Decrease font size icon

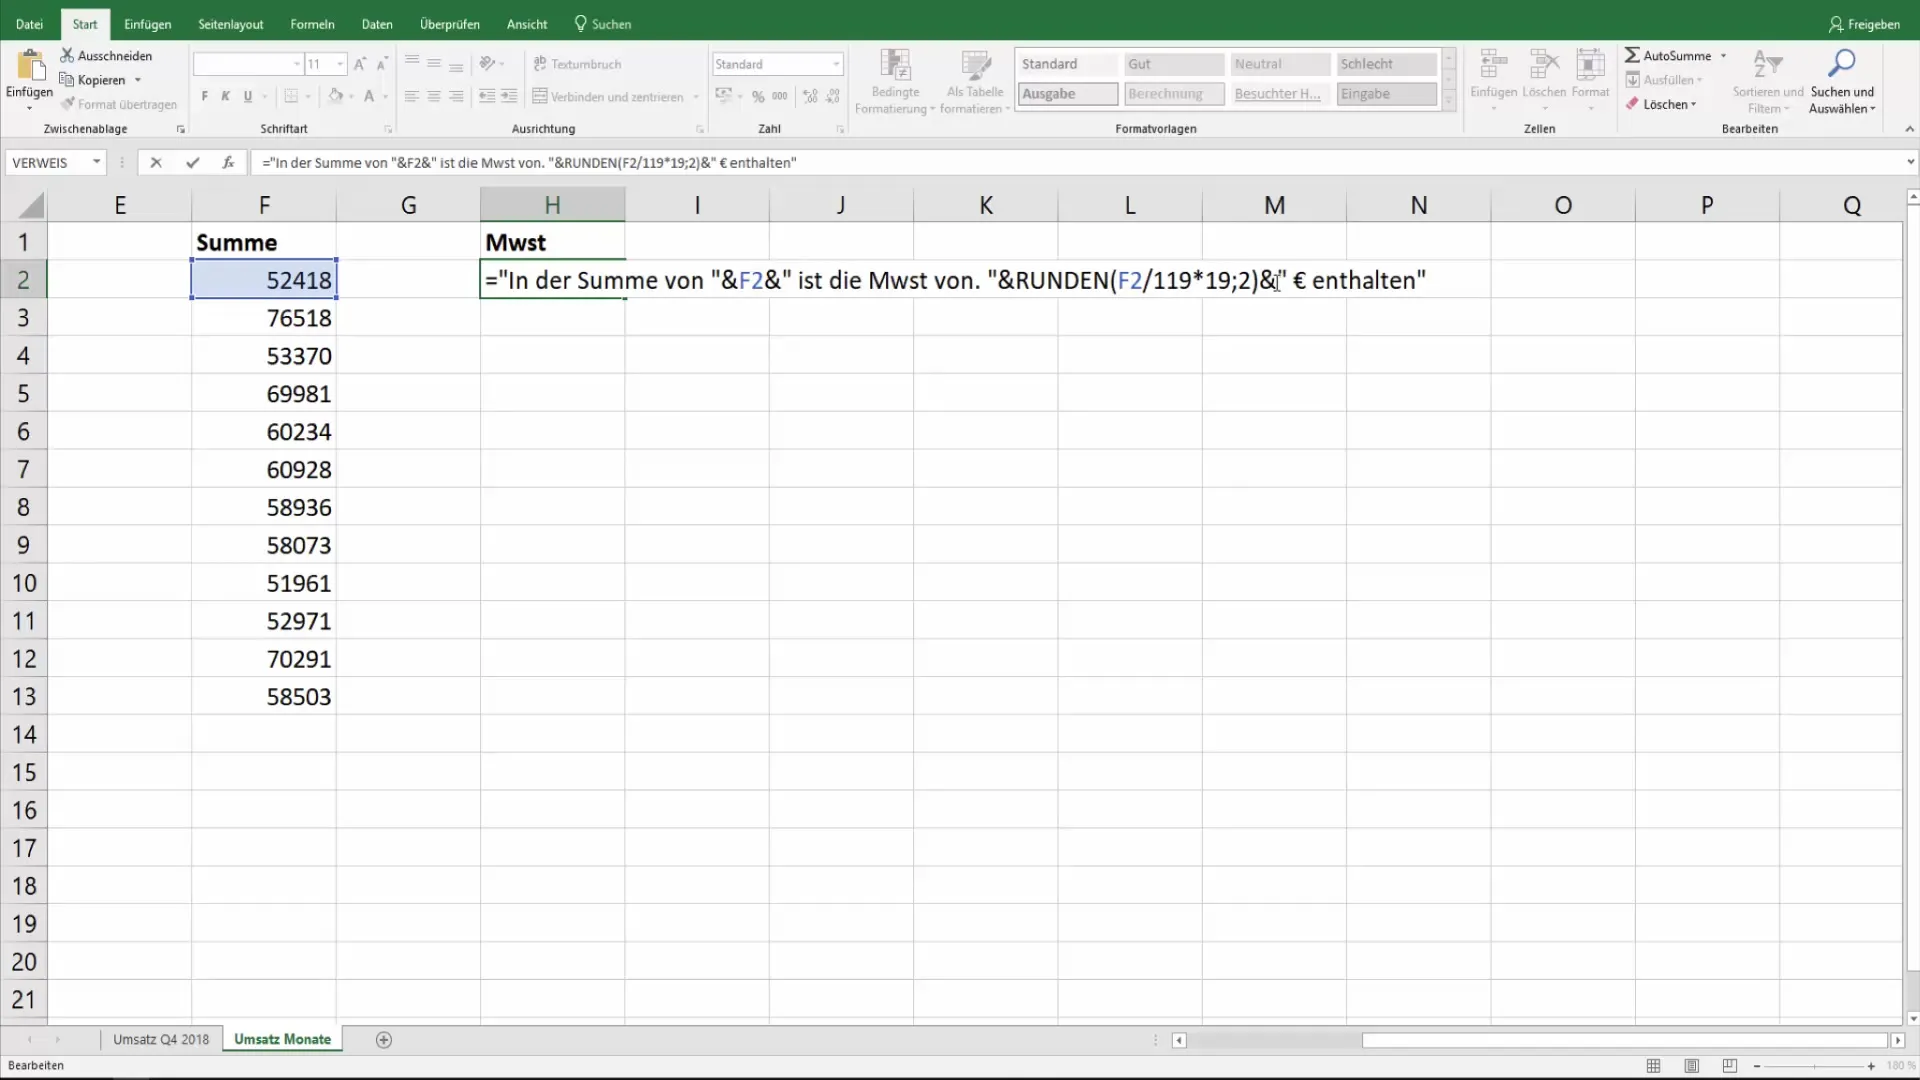[381, 64]
